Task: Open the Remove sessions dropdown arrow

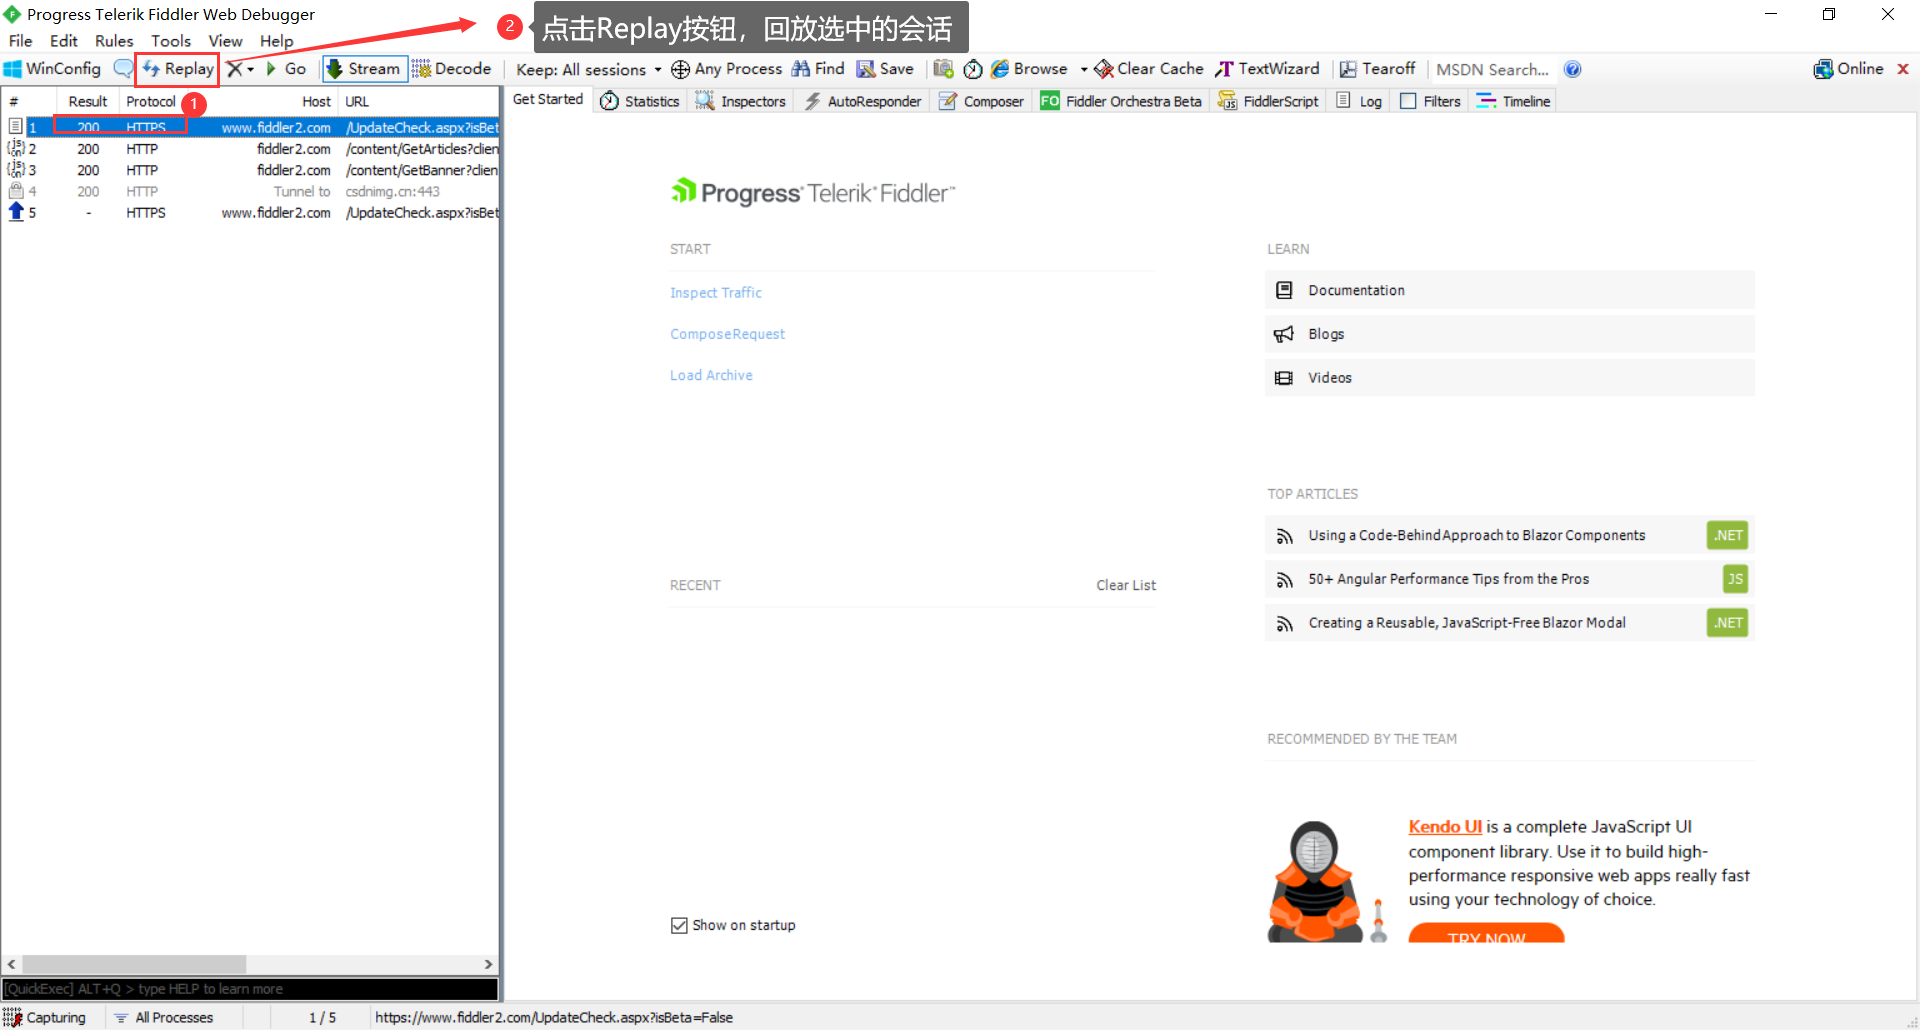Action: [x=250, y=69]
